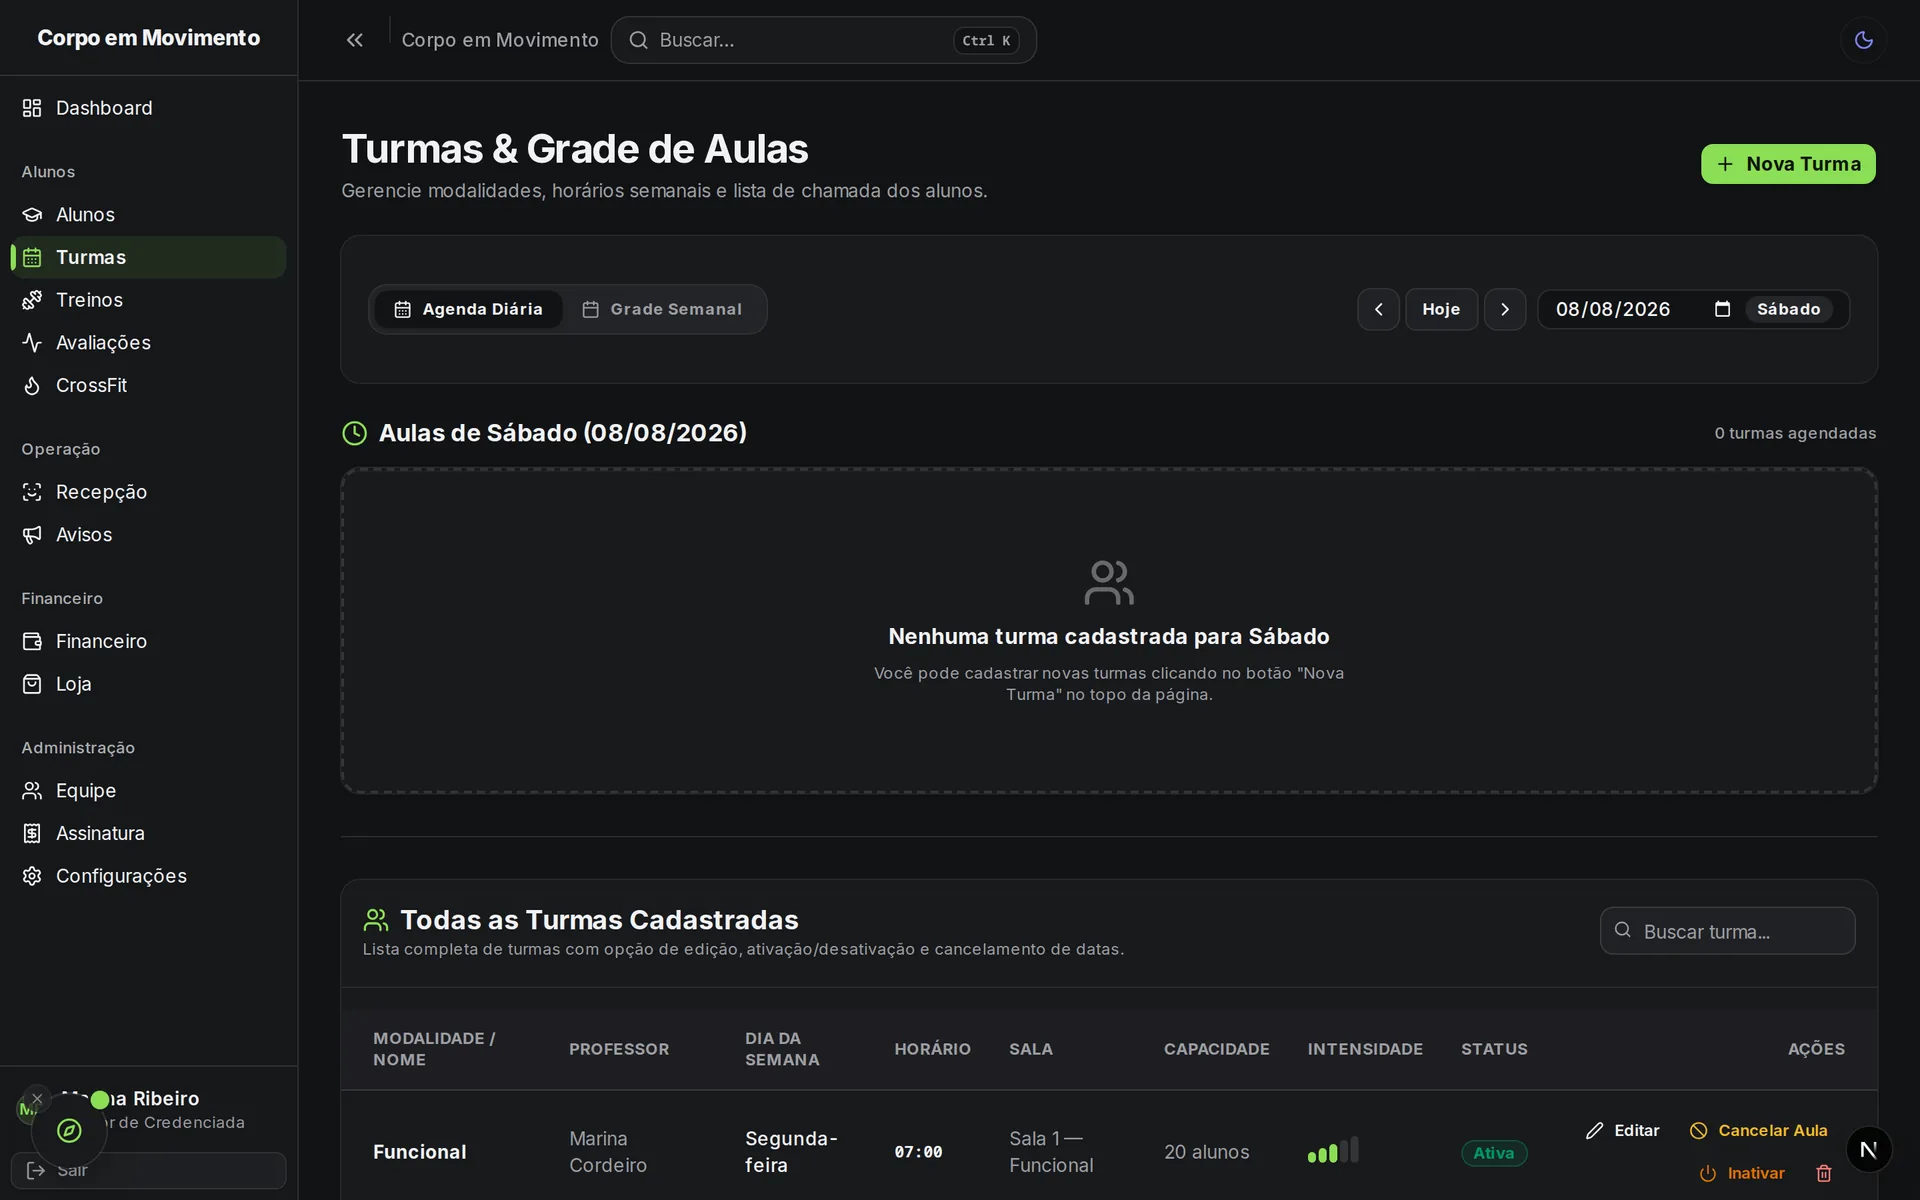Click the clock icon beside Aulas de Sábado
The height and width of the screenshot is (1200, 1920).
tap(355, 433)
